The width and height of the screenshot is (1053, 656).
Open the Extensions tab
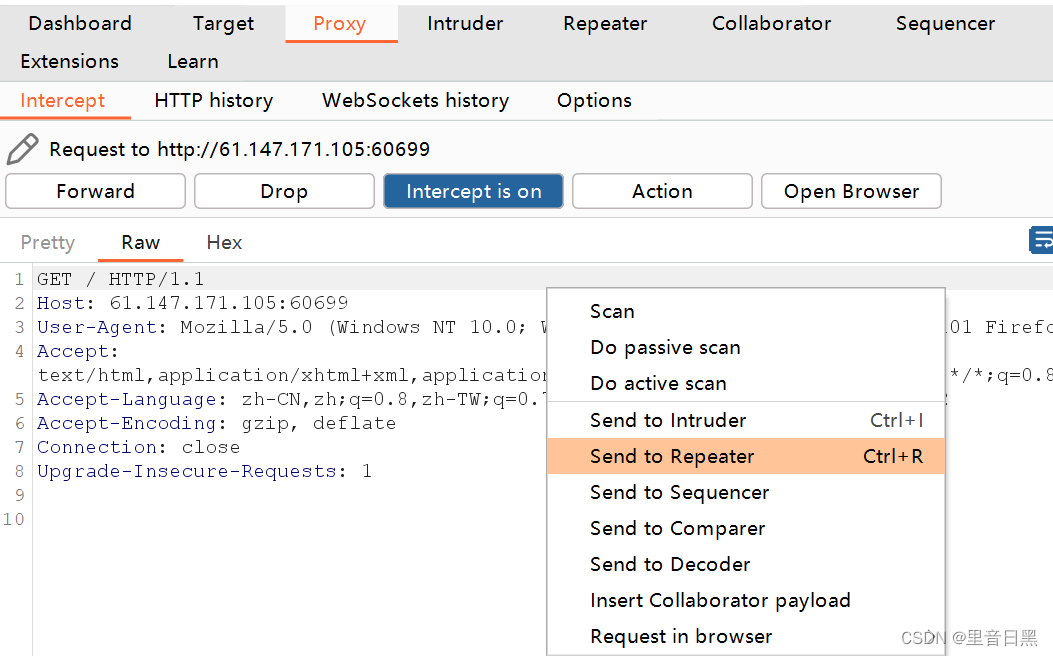[70, 62]
